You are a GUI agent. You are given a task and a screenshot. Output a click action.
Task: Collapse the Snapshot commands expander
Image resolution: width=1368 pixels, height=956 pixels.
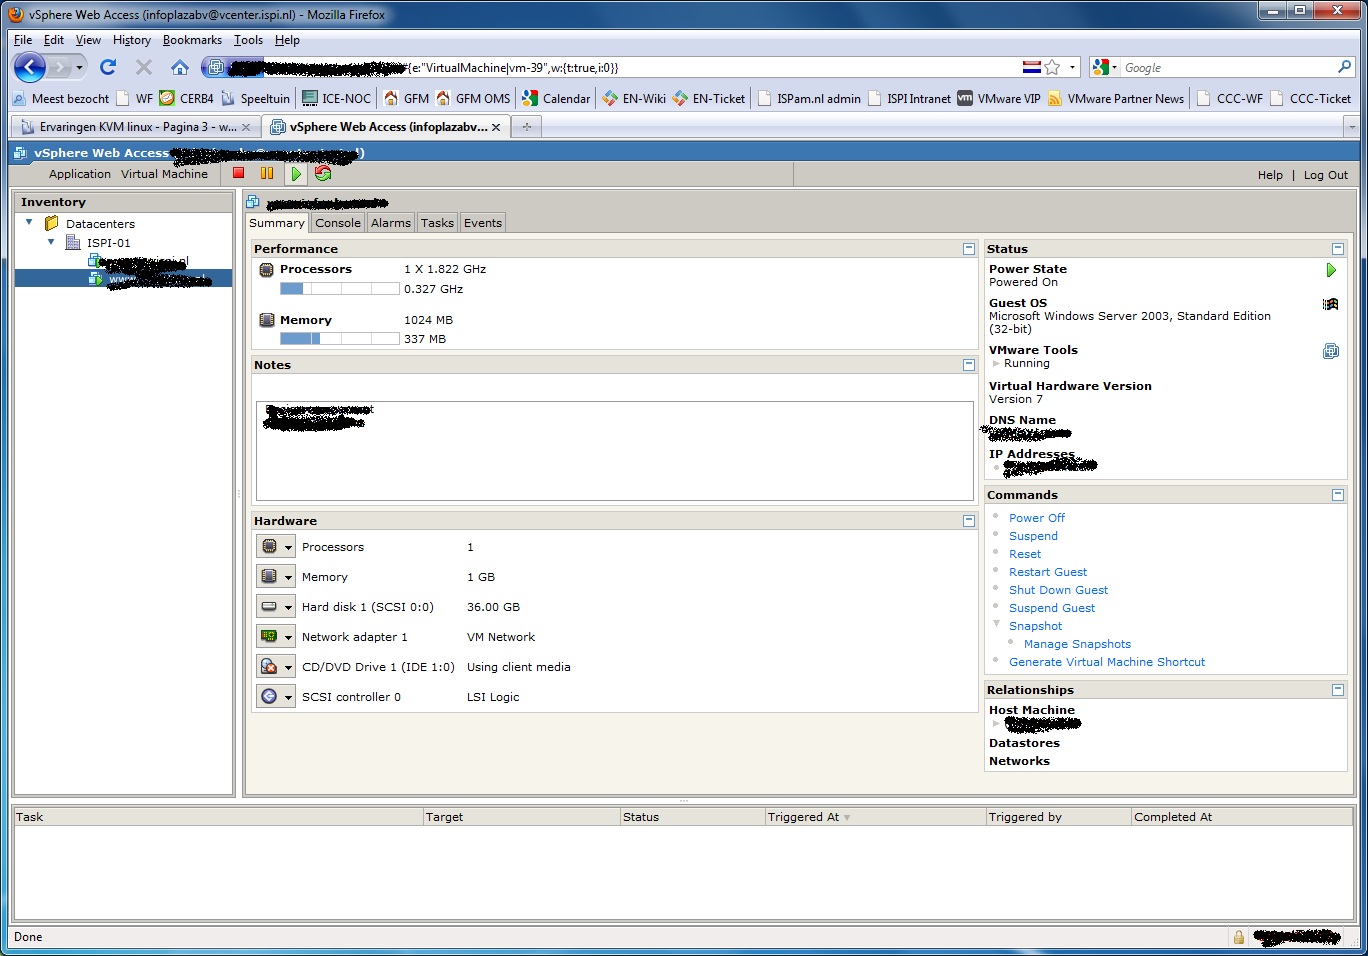pyautogui.click(x=996, y=624)
